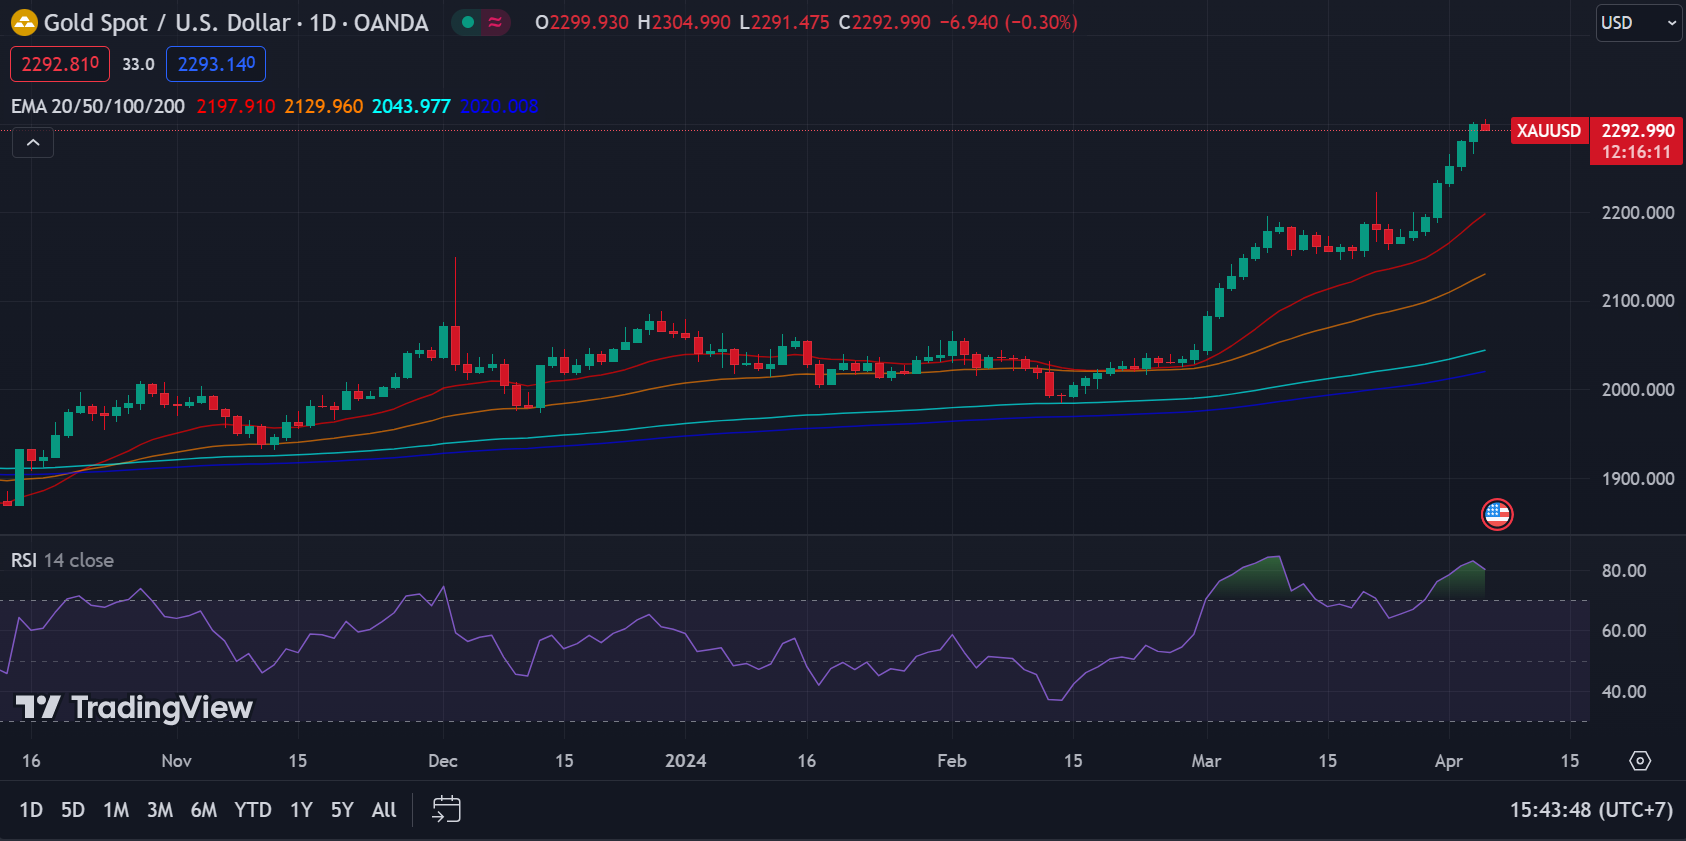Click the TradingView logo
This screenshot has height=841, width=1686.
pos(135,708)
